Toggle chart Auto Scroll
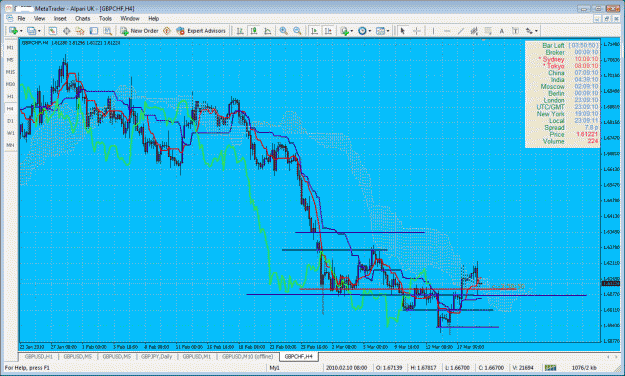Screen dimensions: 625x376 coord(314,31)
